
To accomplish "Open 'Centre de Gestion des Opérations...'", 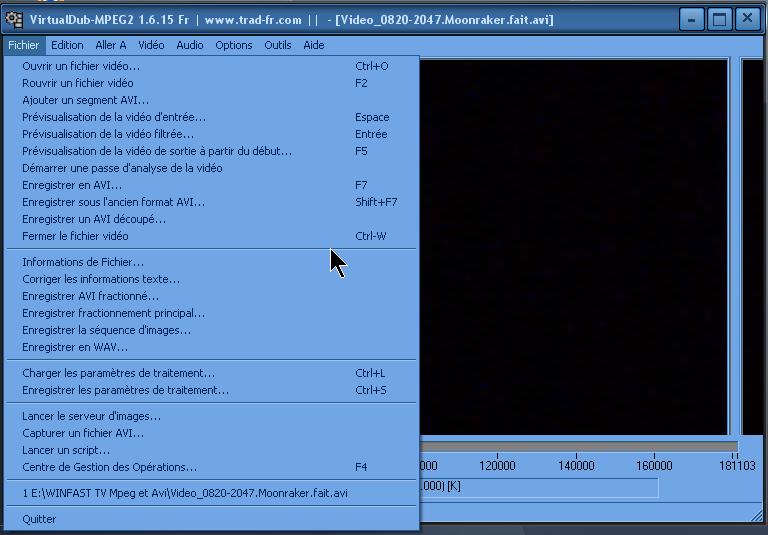I will (x=109, y=467).
